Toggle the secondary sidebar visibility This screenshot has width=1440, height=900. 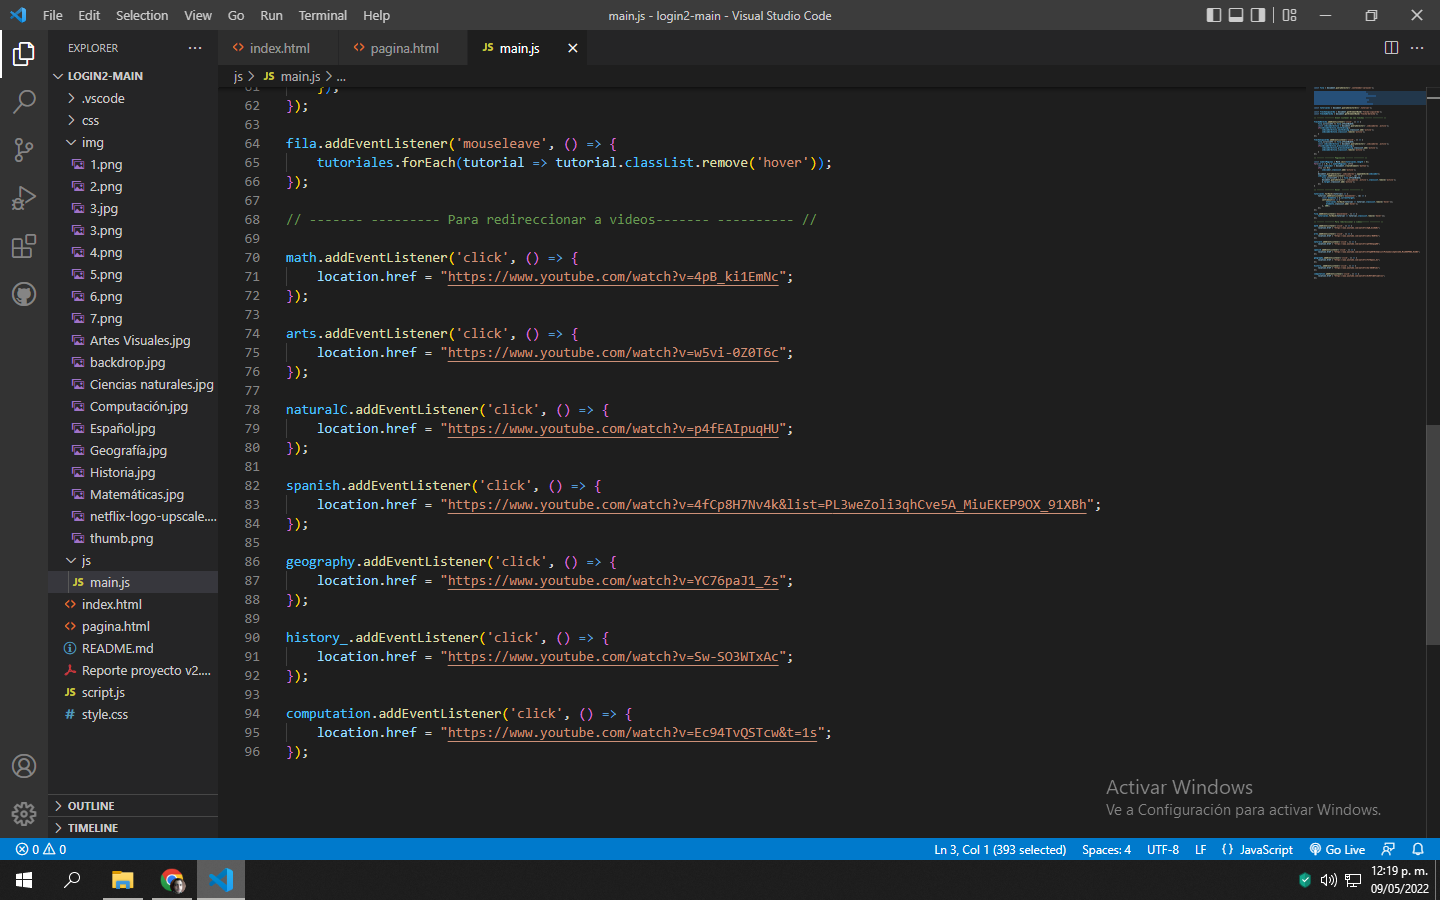pyautogui.click(x=1257, y=15)
